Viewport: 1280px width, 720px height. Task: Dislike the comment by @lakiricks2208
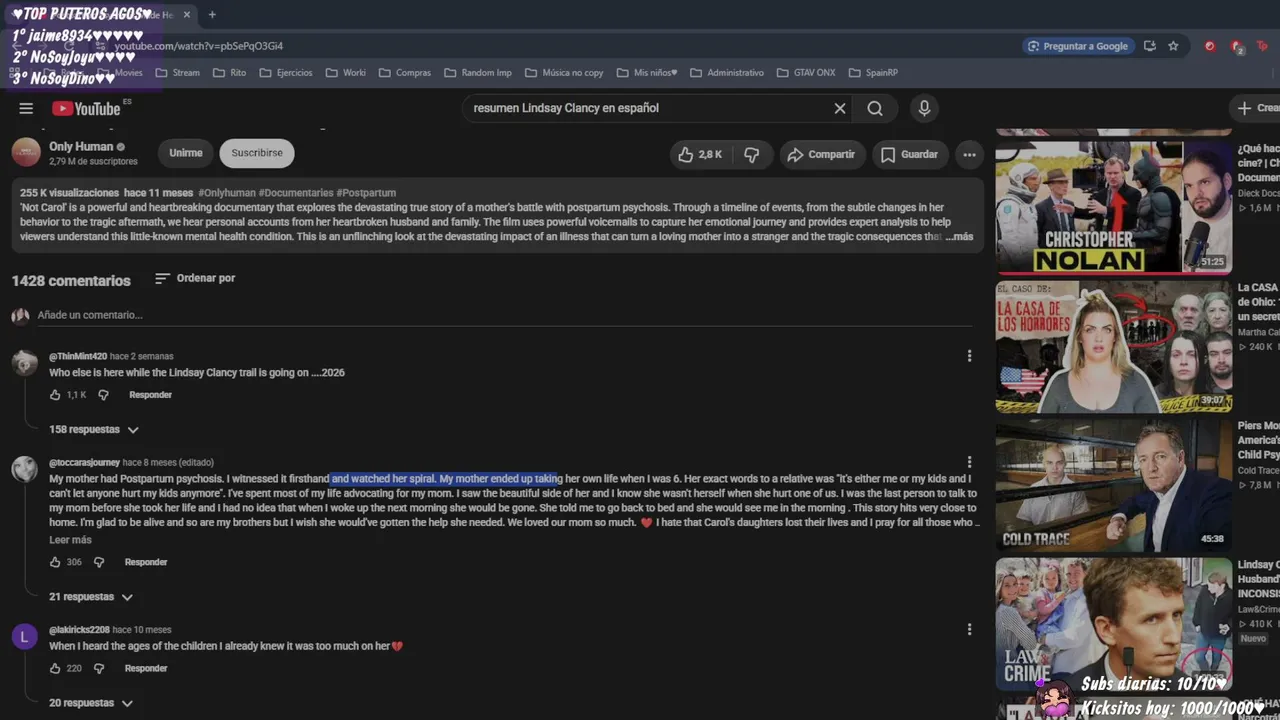[99, 669]
